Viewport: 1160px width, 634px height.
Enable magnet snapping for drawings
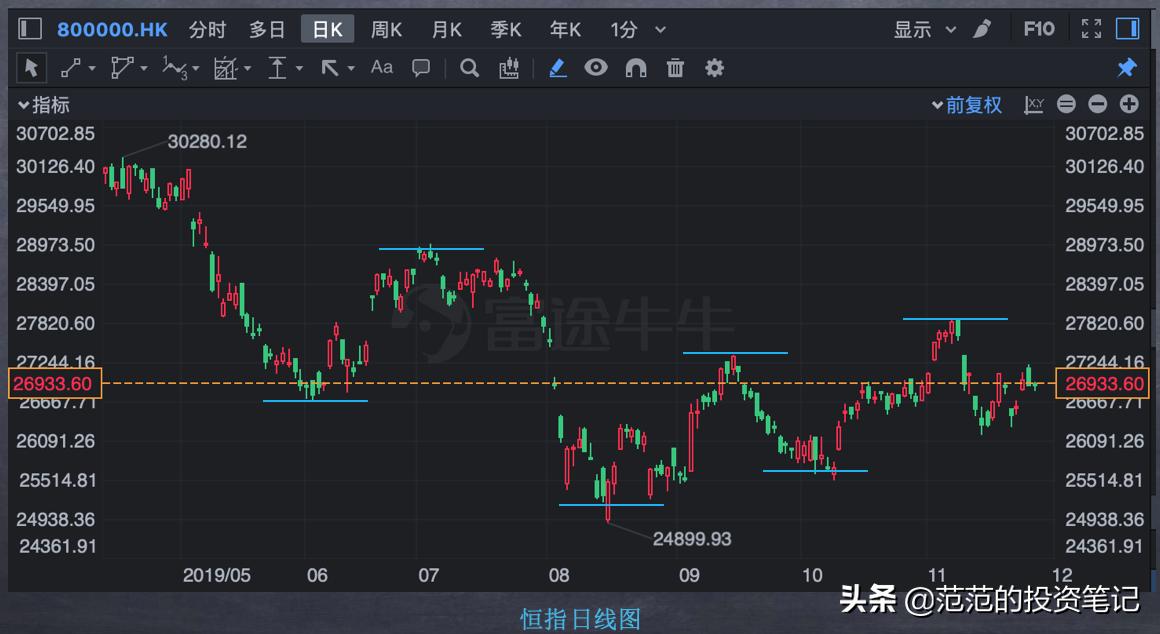click(x=636, y=68)
